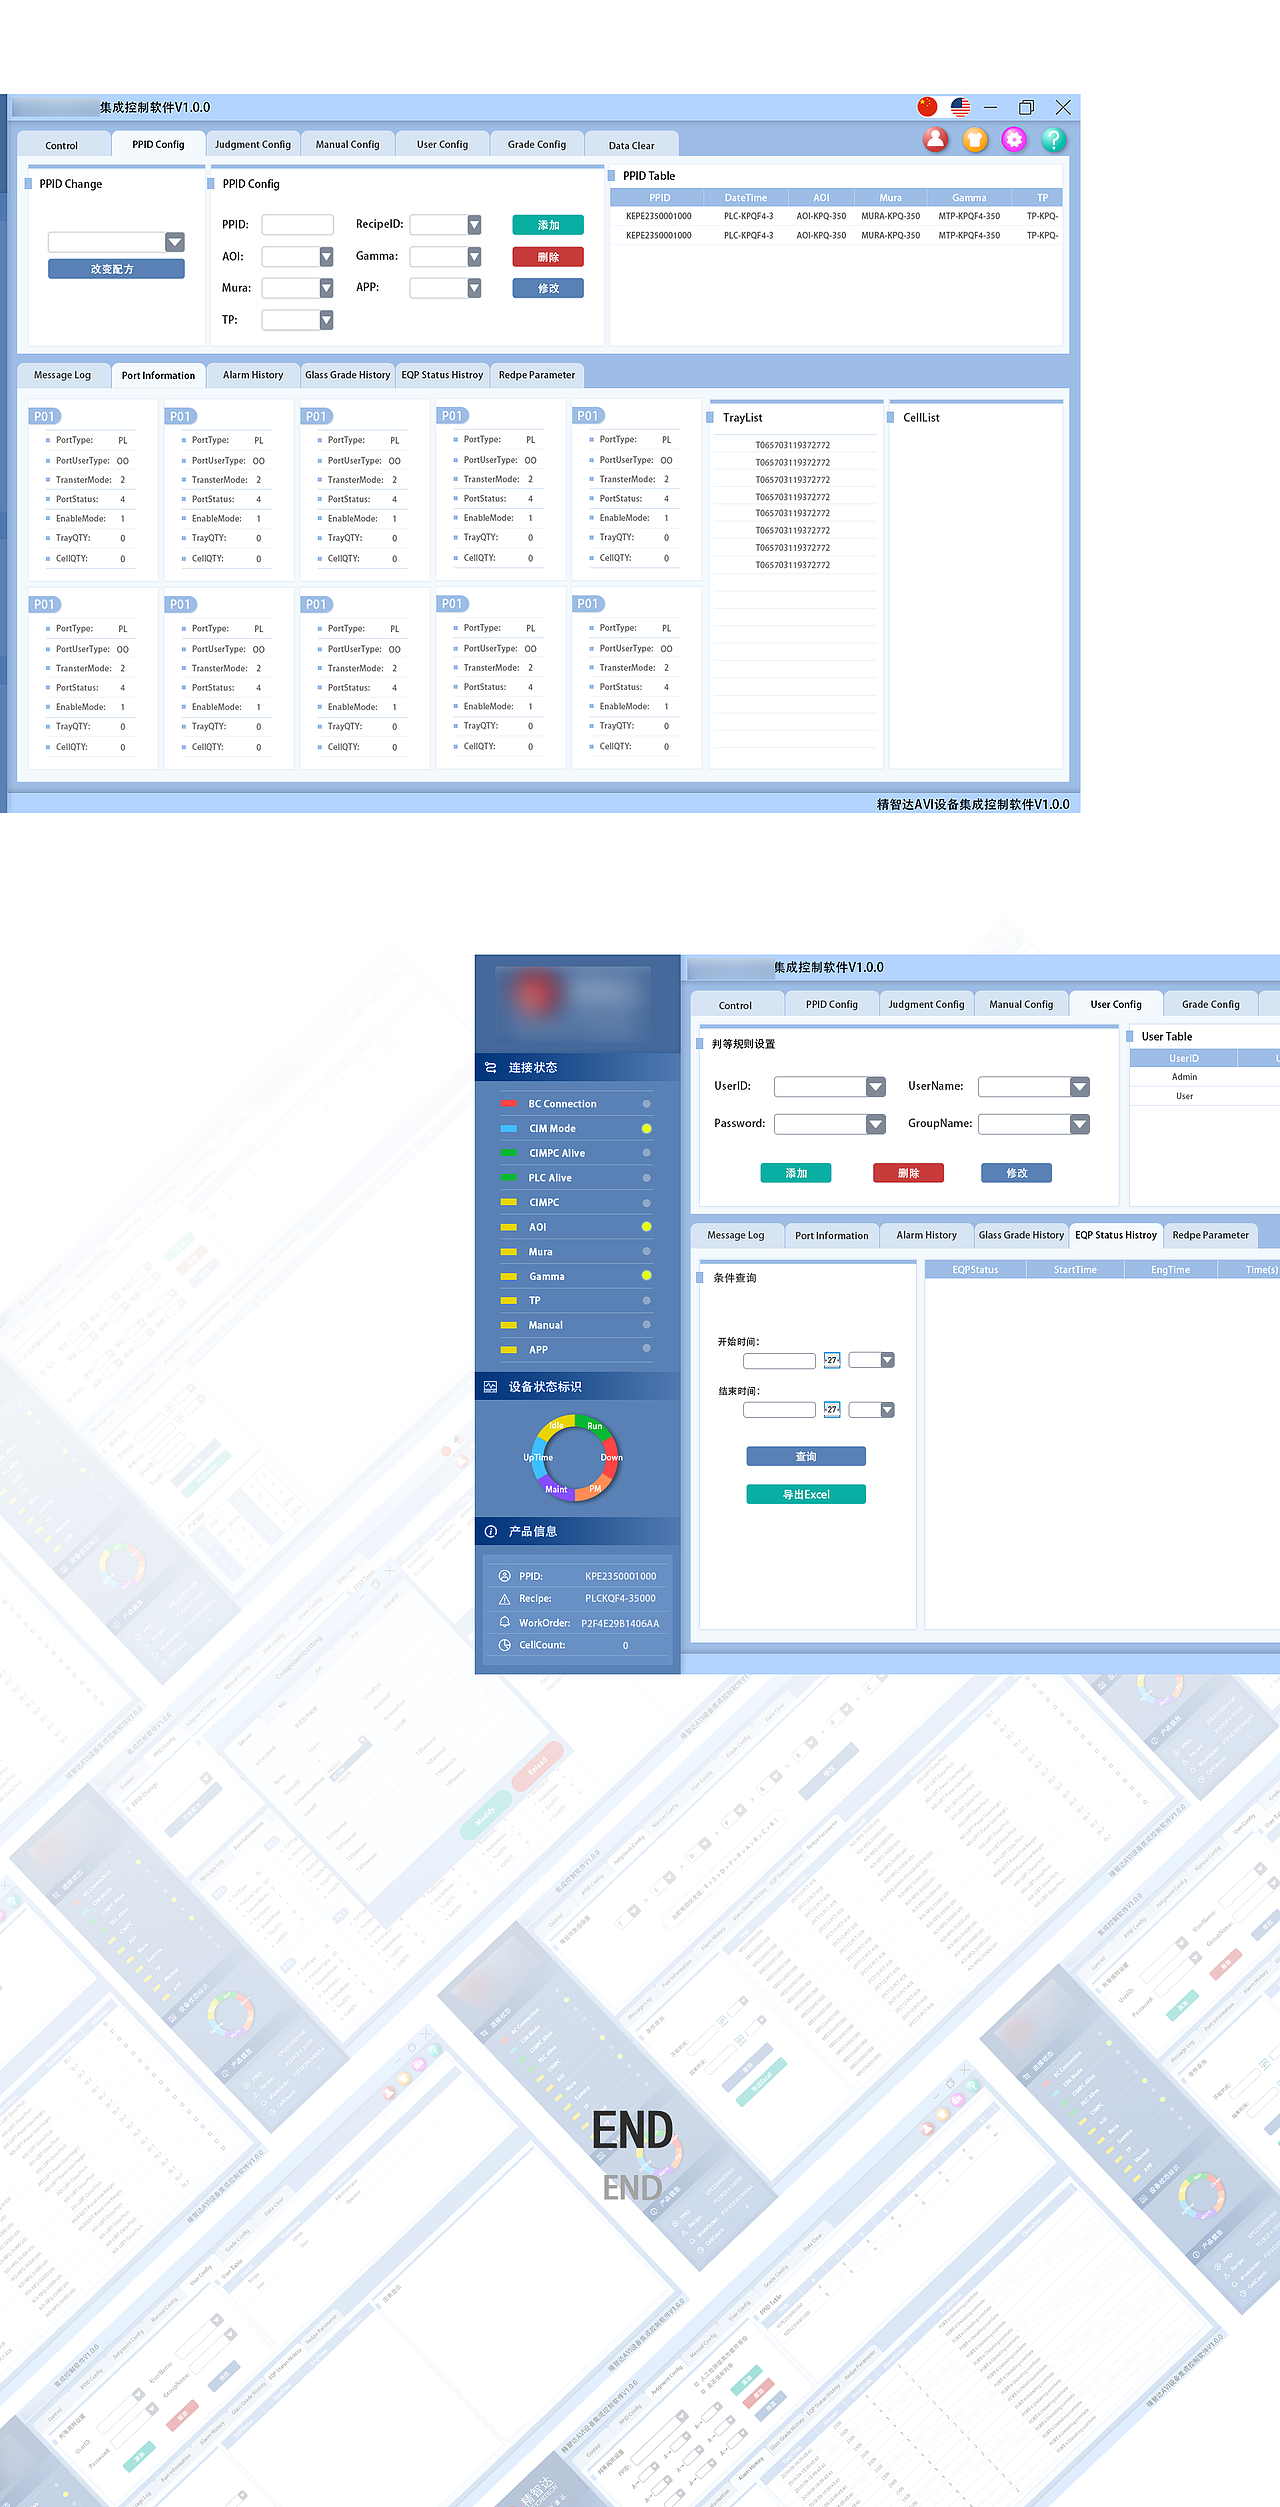Focus the 结束时间 date input field
The height and width of the screenshot is (2507, 1280).
coord(779,1409)
